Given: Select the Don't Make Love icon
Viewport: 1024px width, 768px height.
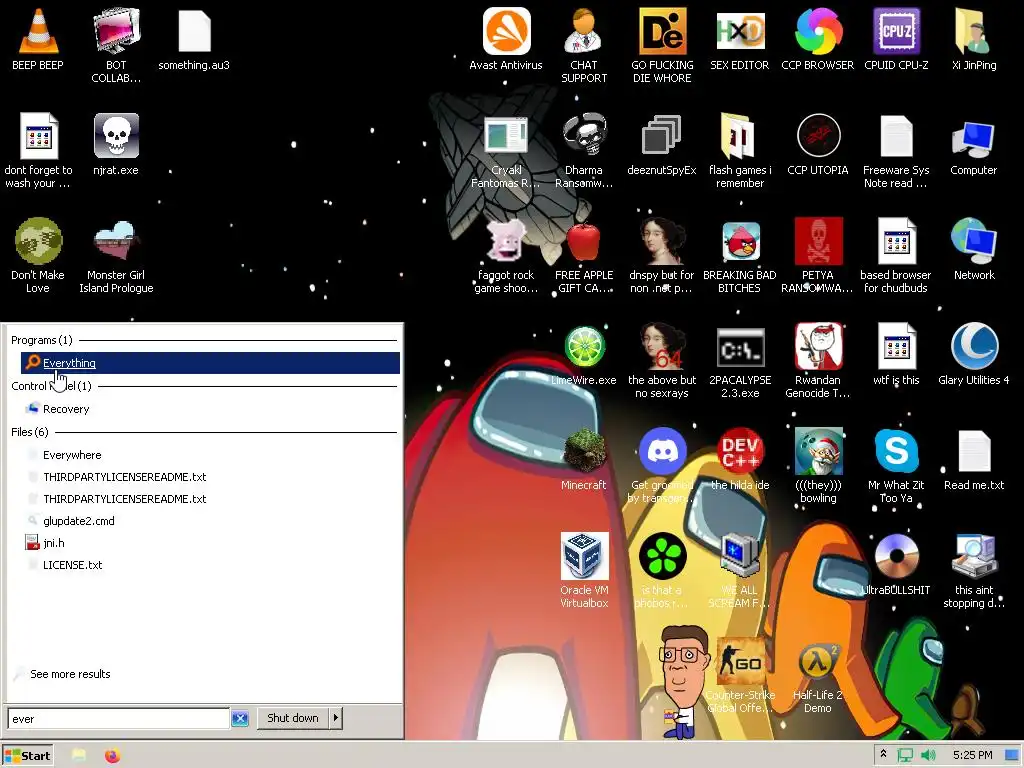Looking at the screenshot, I should (x=38, y=255).
